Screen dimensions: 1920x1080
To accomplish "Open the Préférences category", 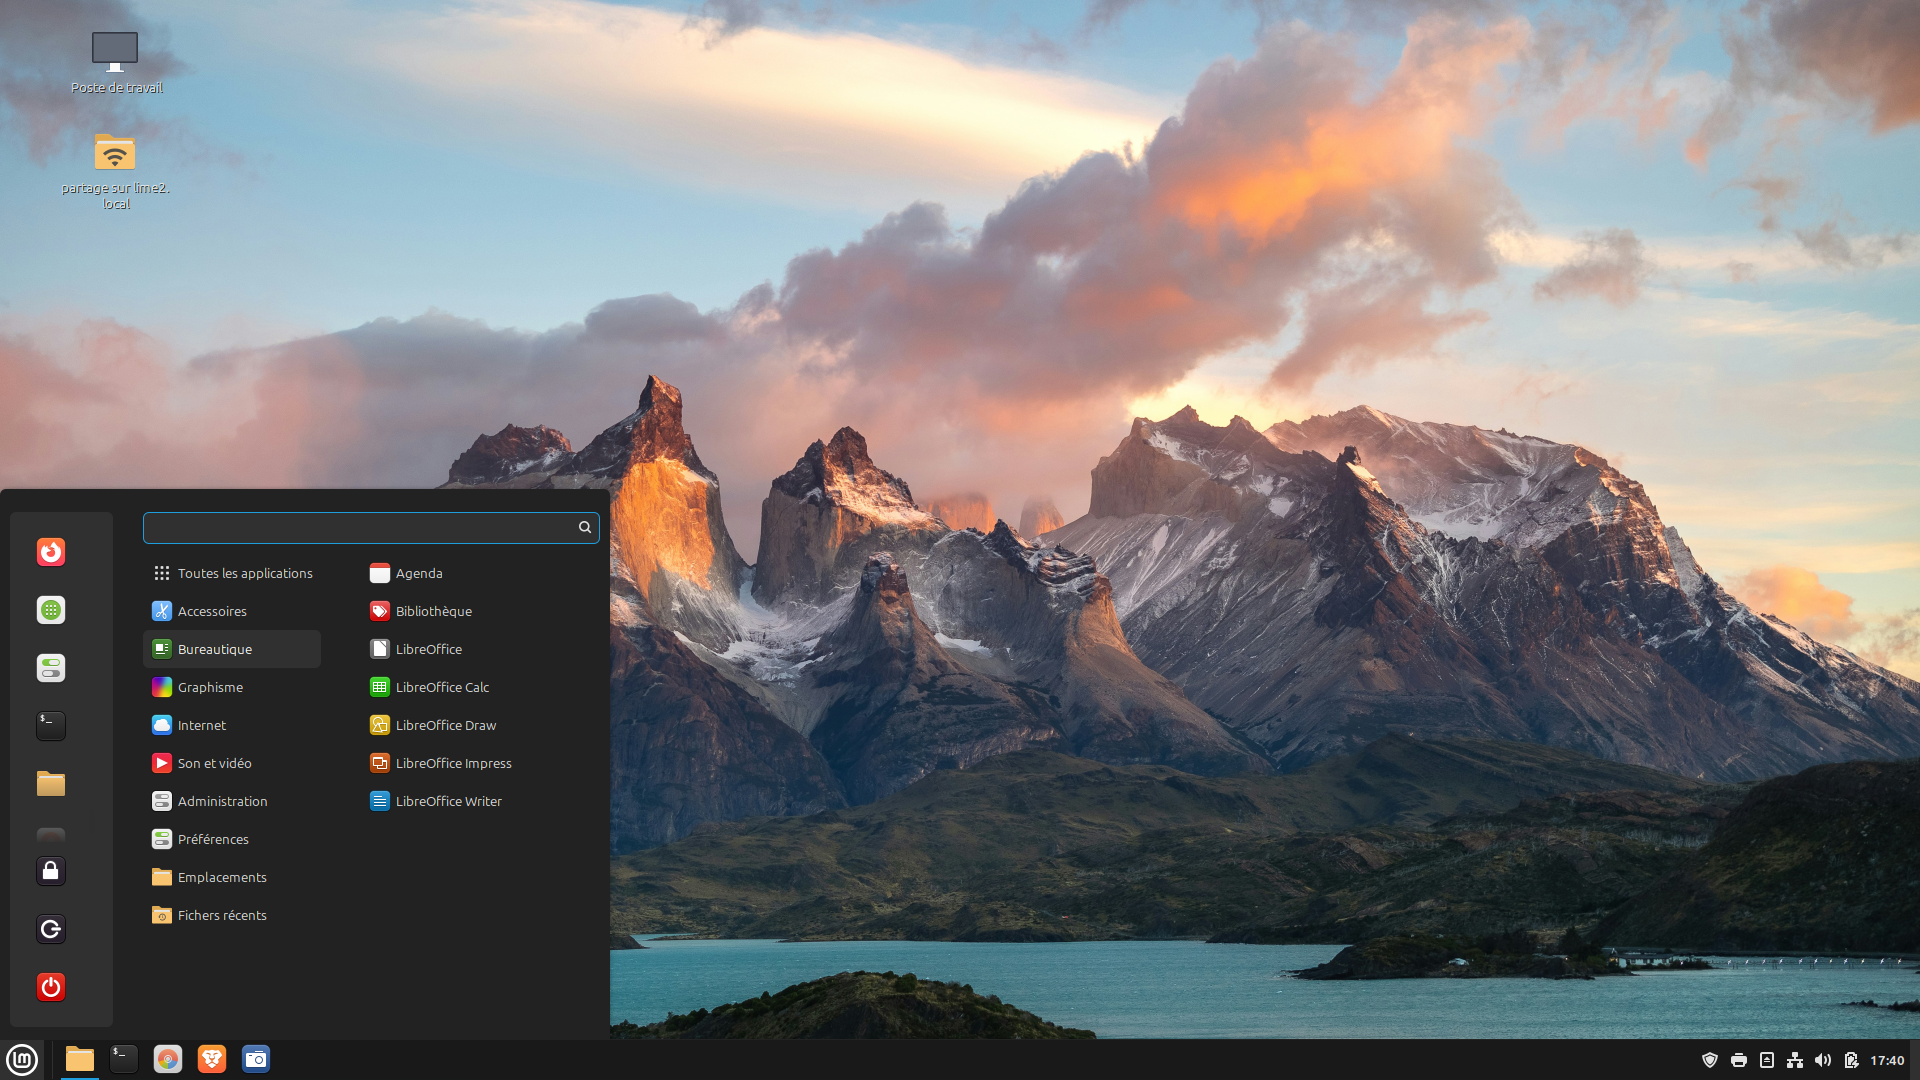I will coord(213,839).
